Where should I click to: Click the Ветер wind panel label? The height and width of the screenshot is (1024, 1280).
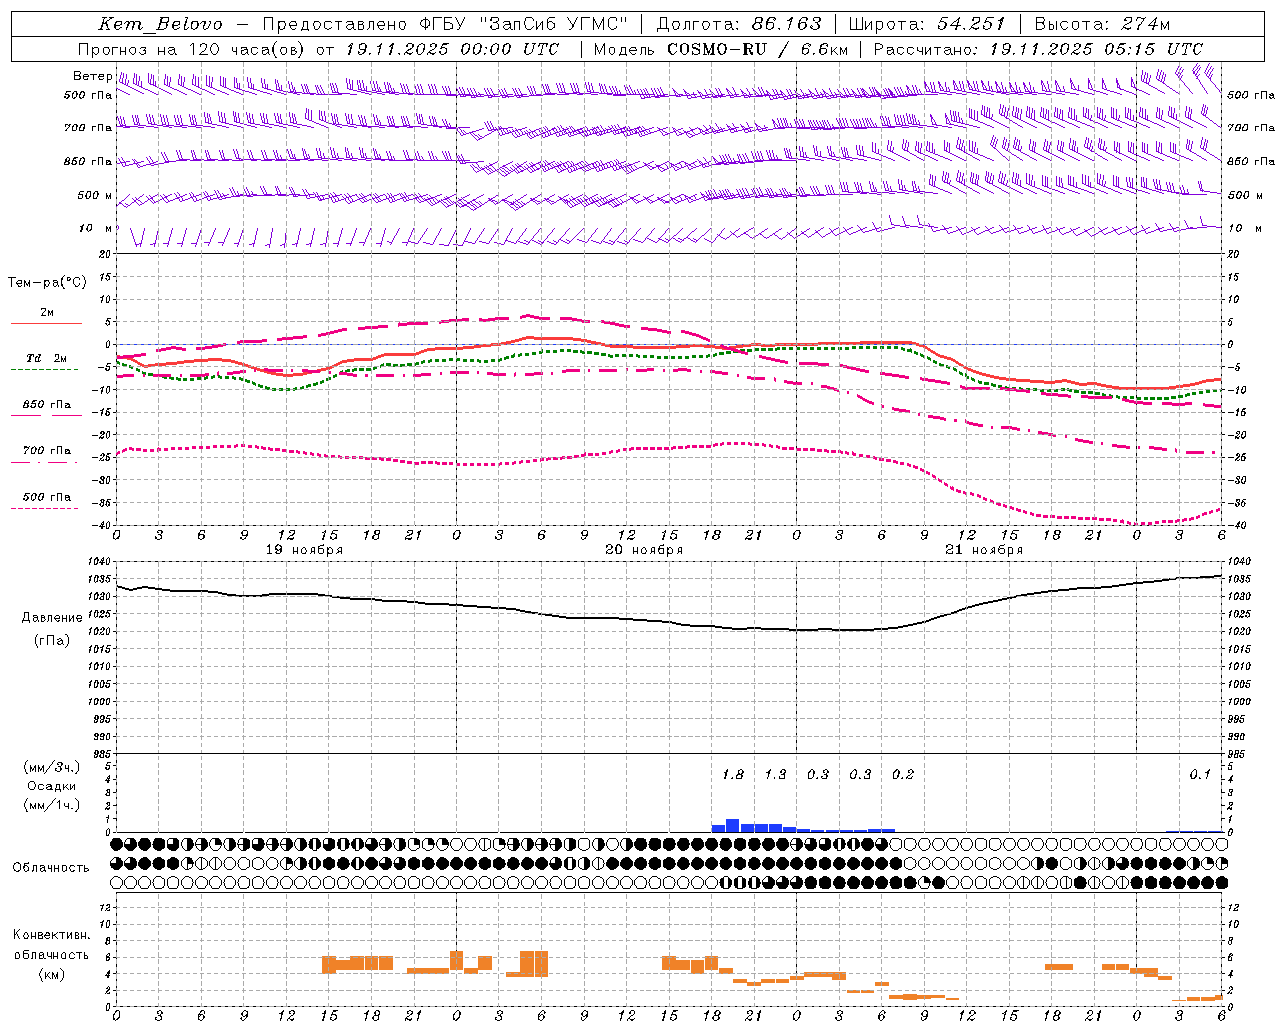click(93, 76)
